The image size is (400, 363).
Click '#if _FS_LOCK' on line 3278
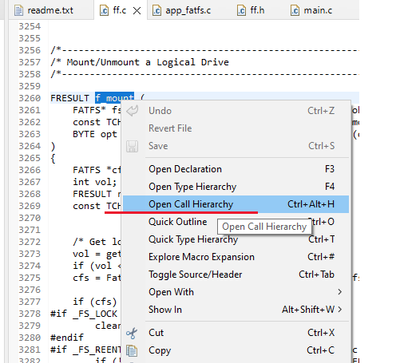click(x=84, y=314)
